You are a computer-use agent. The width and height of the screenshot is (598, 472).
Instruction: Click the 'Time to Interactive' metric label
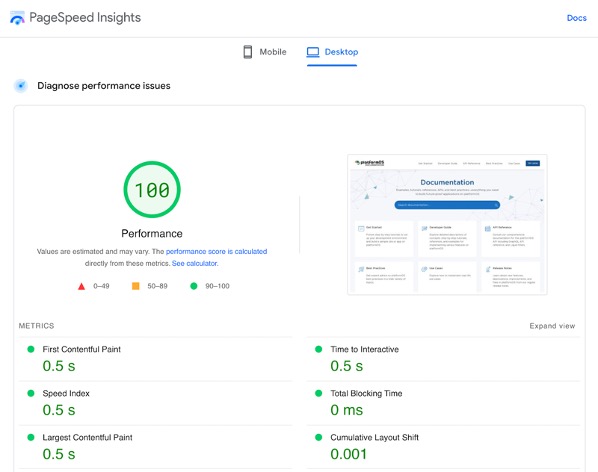(x=365, y=349)
